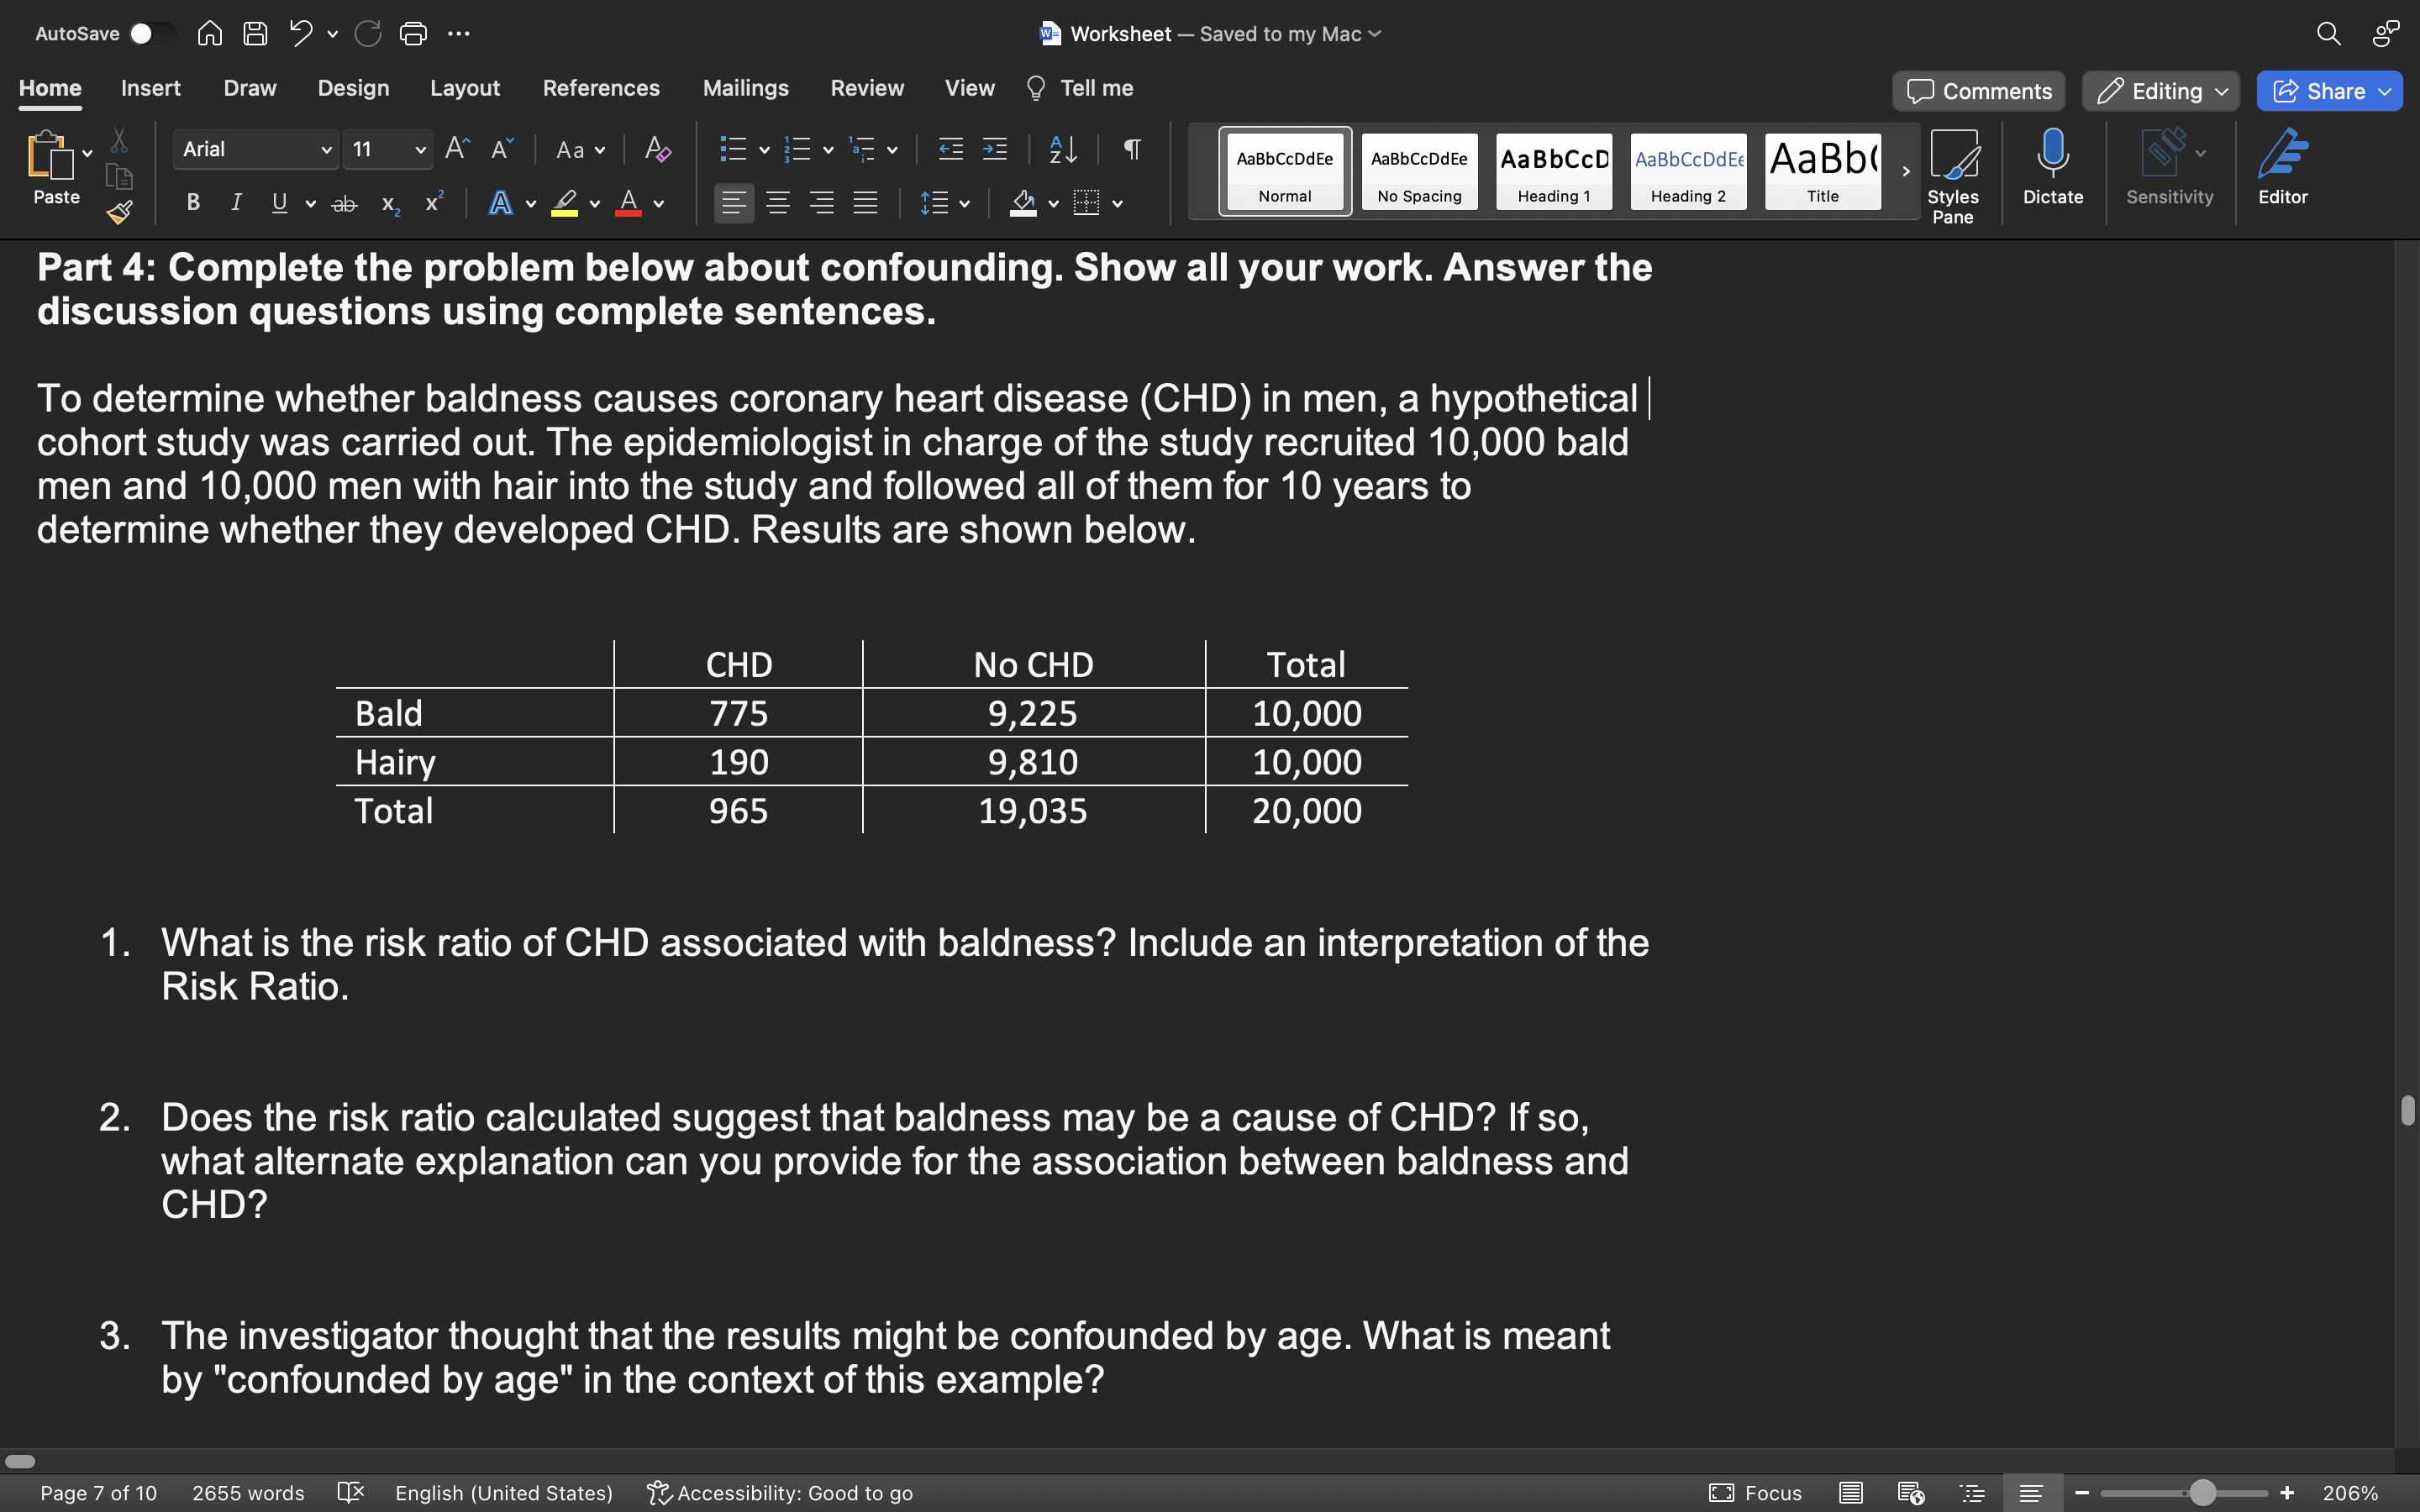Apply the Heading 1 style
The image size is (2420, 1512).
pyautogui.click(x=1553, y=170)
